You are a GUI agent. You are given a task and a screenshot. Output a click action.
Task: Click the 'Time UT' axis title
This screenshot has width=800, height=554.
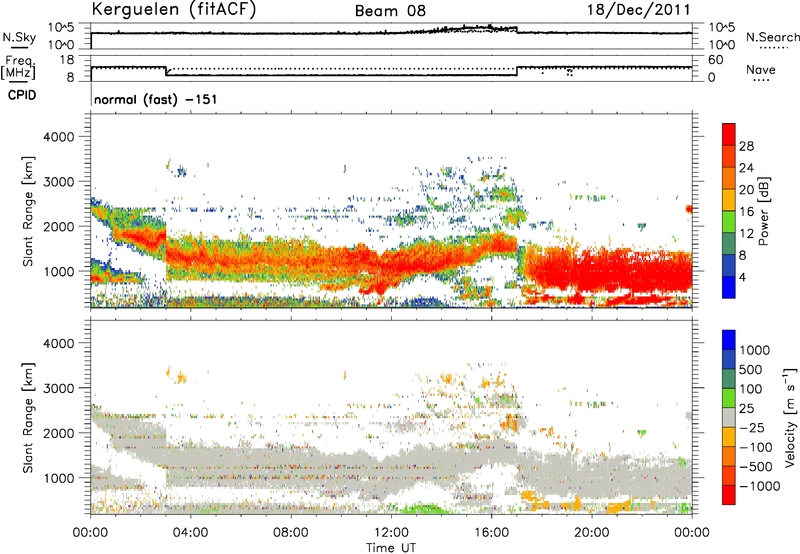pyautogui.click(x=391, y=548)
